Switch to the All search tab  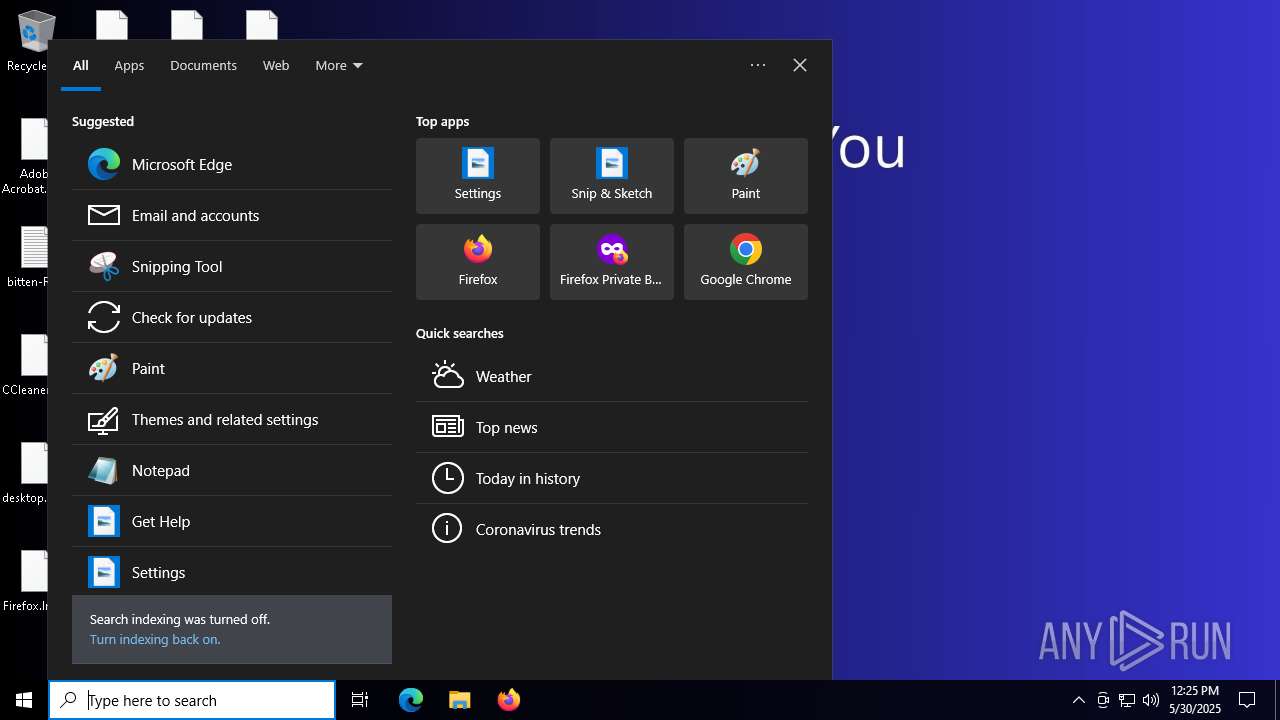point(81,65)
